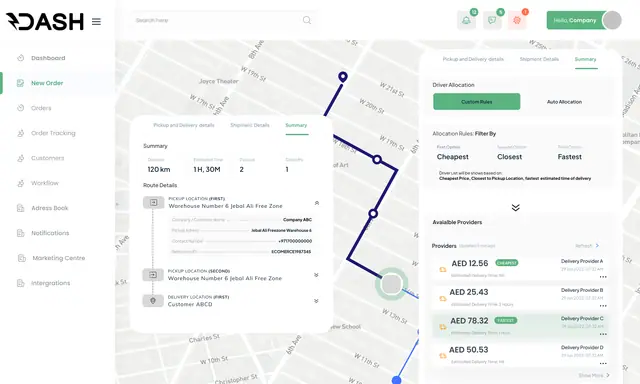Click the driver location circle on map
This screenshot has width=640, height=384.
click(391, 284)
